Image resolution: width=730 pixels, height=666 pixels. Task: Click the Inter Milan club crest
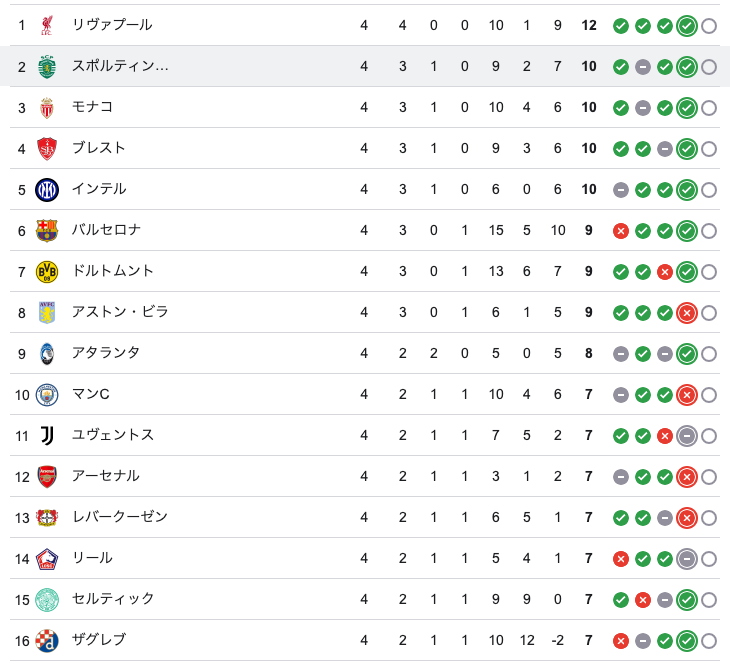[x=47, y=190]
